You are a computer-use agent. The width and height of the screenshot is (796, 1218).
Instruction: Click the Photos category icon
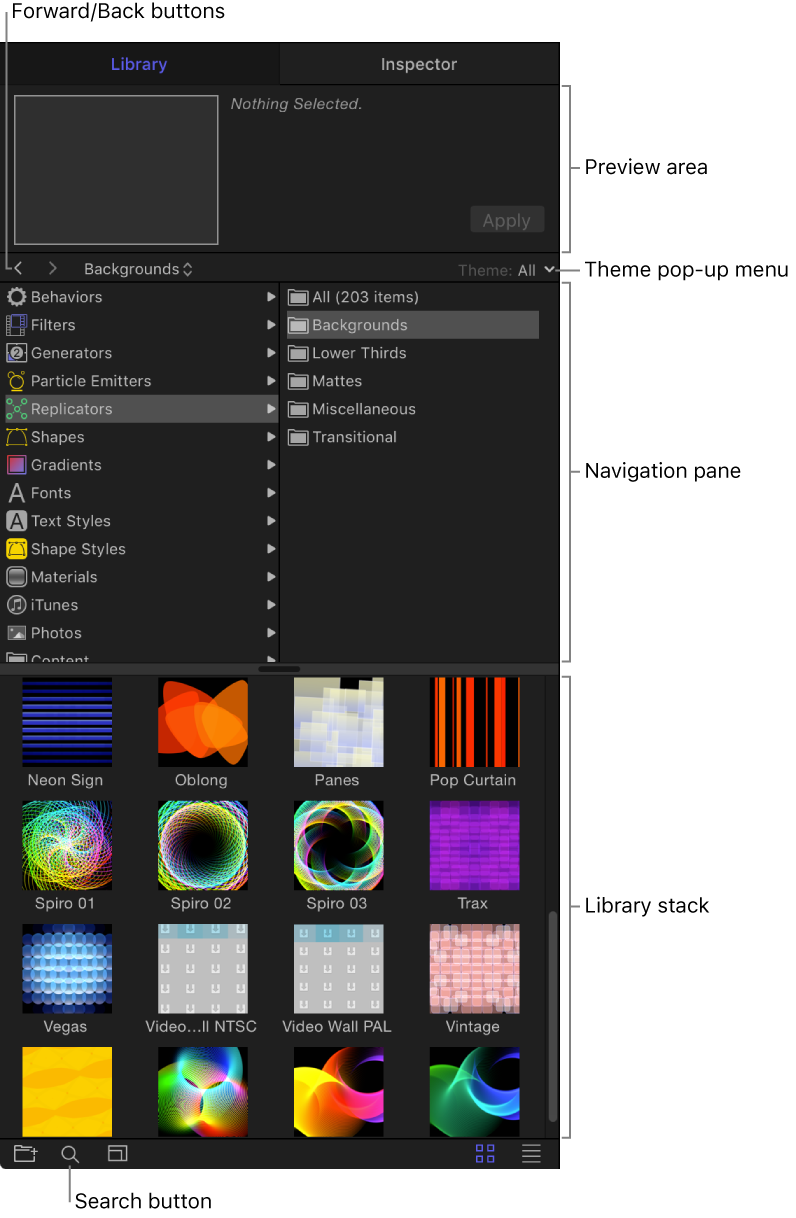16,633
